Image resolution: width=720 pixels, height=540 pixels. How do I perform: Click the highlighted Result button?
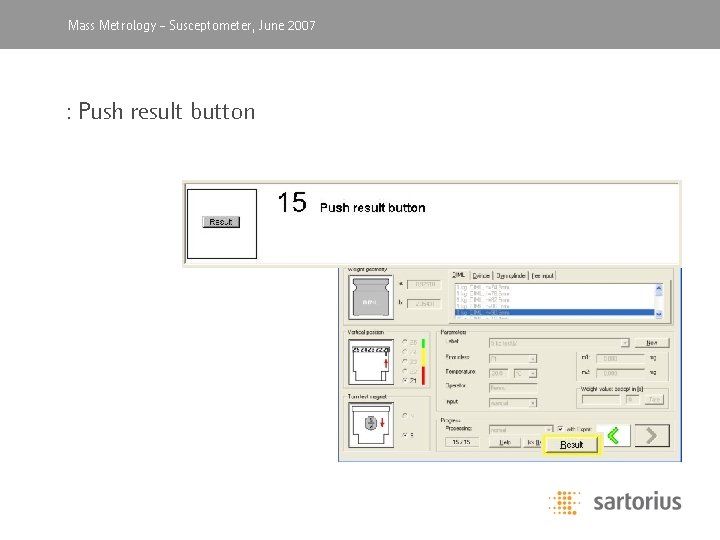point(571,444)
